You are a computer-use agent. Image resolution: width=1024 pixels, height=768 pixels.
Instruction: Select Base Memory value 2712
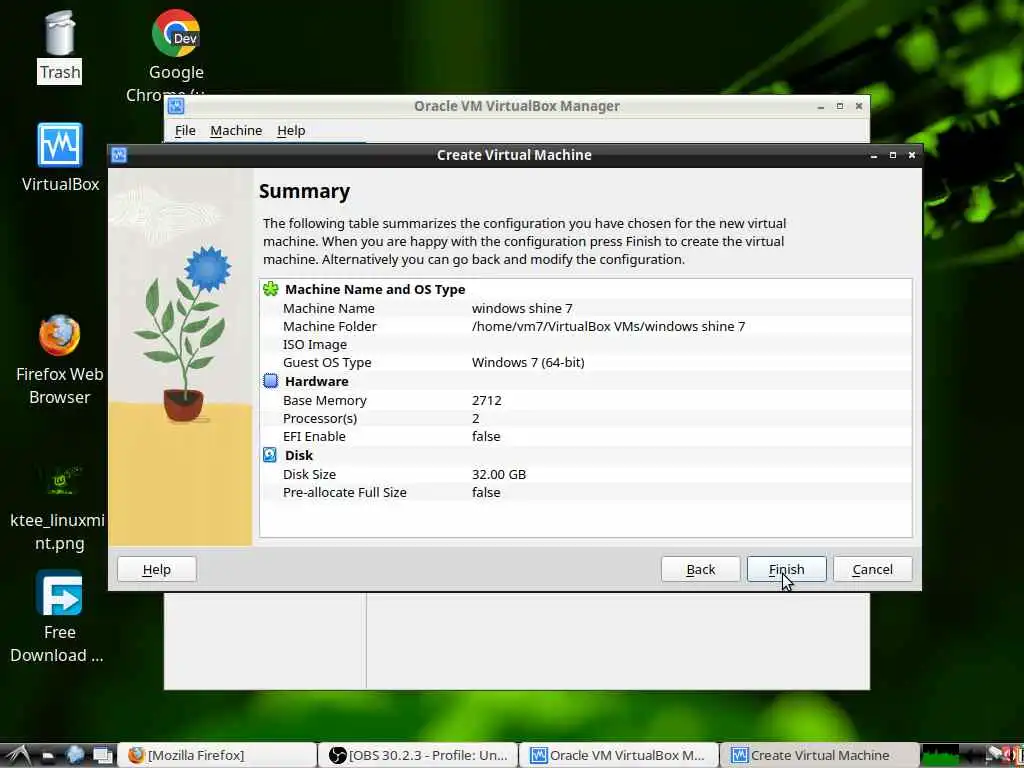coord(487,400)
